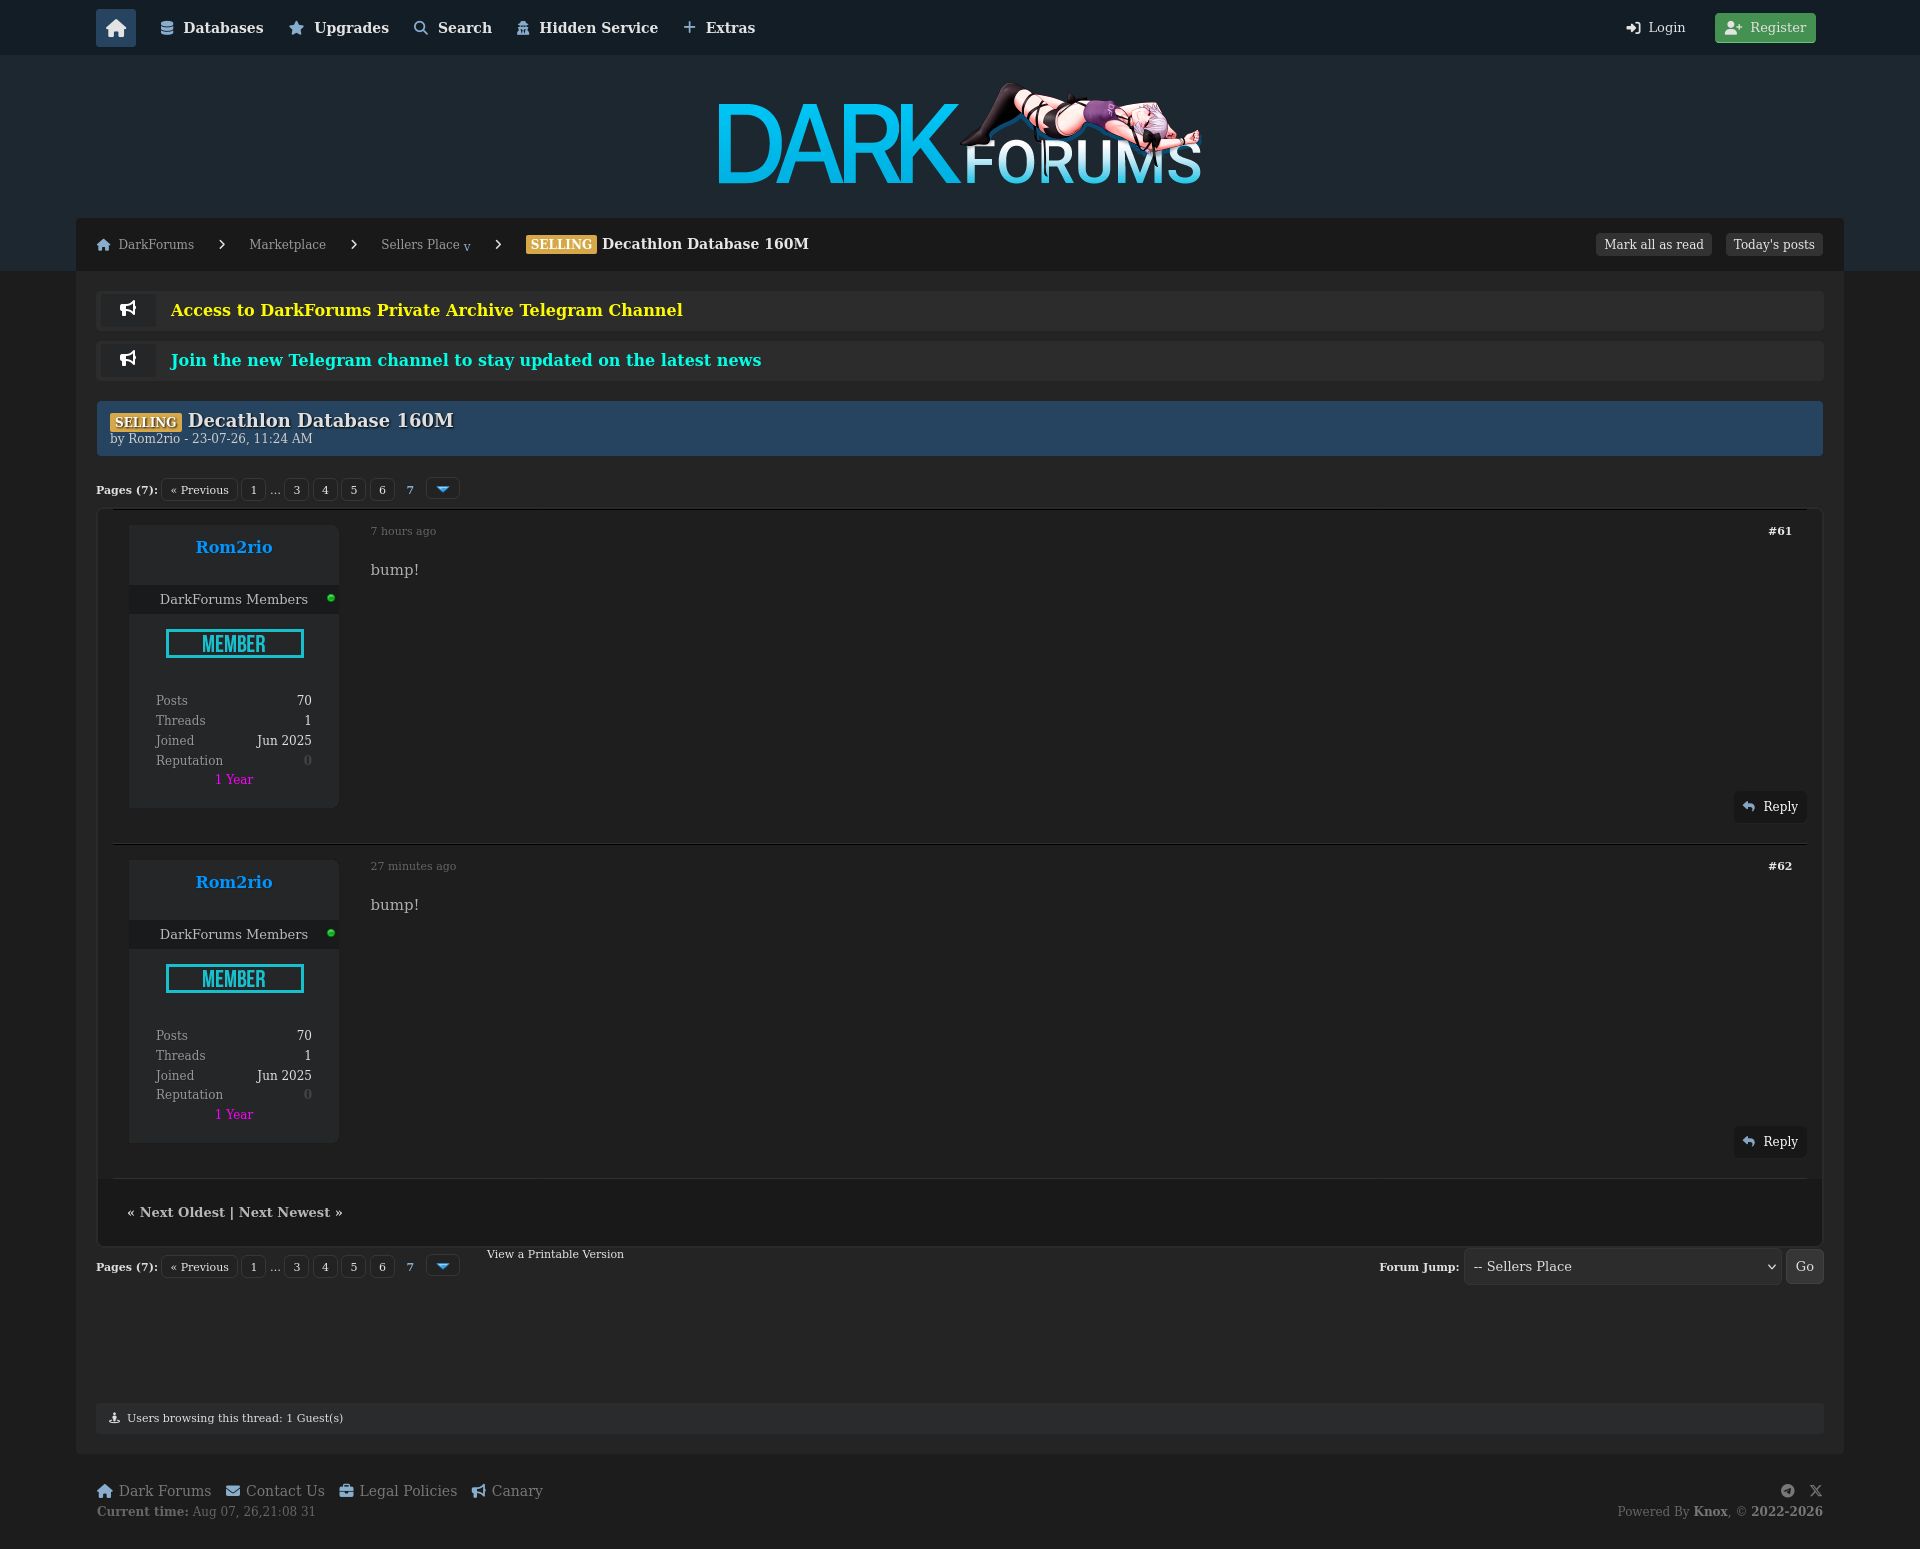This screenshot has height=1549, width=1920.
Task: Open Hidden Service link in navbar
Action: click(x=587, y=28)
